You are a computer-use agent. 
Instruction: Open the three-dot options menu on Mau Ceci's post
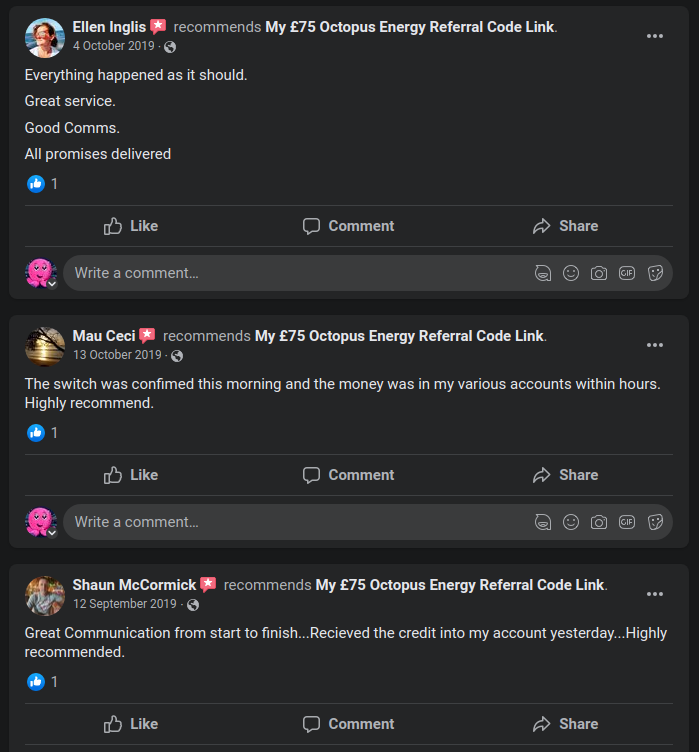655,345
